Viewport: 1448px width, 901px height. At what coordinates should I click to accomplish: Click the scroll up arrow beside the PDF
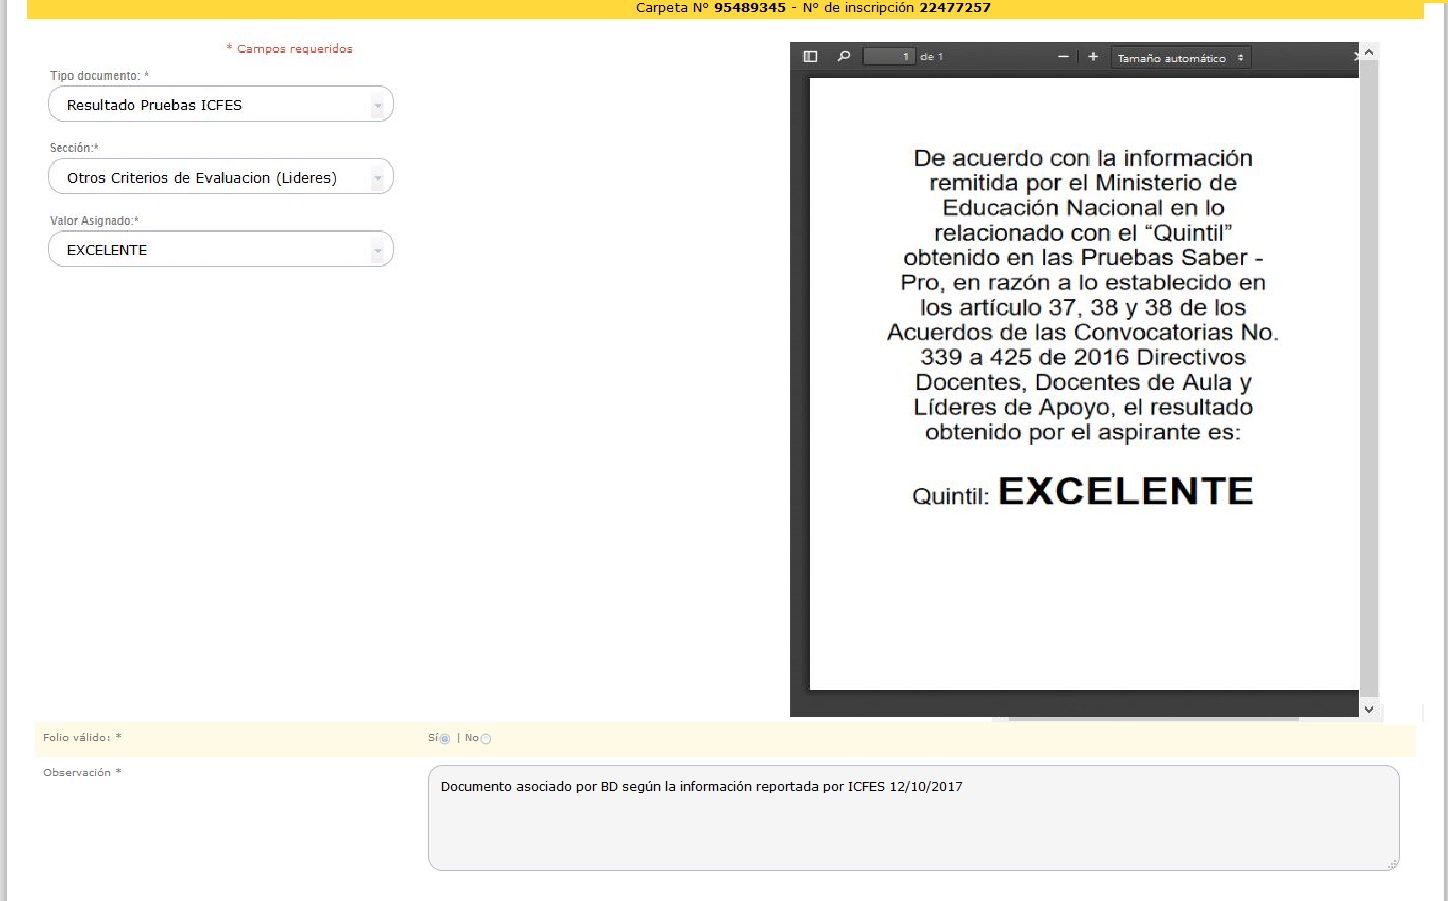click(x=1369, y=51)
